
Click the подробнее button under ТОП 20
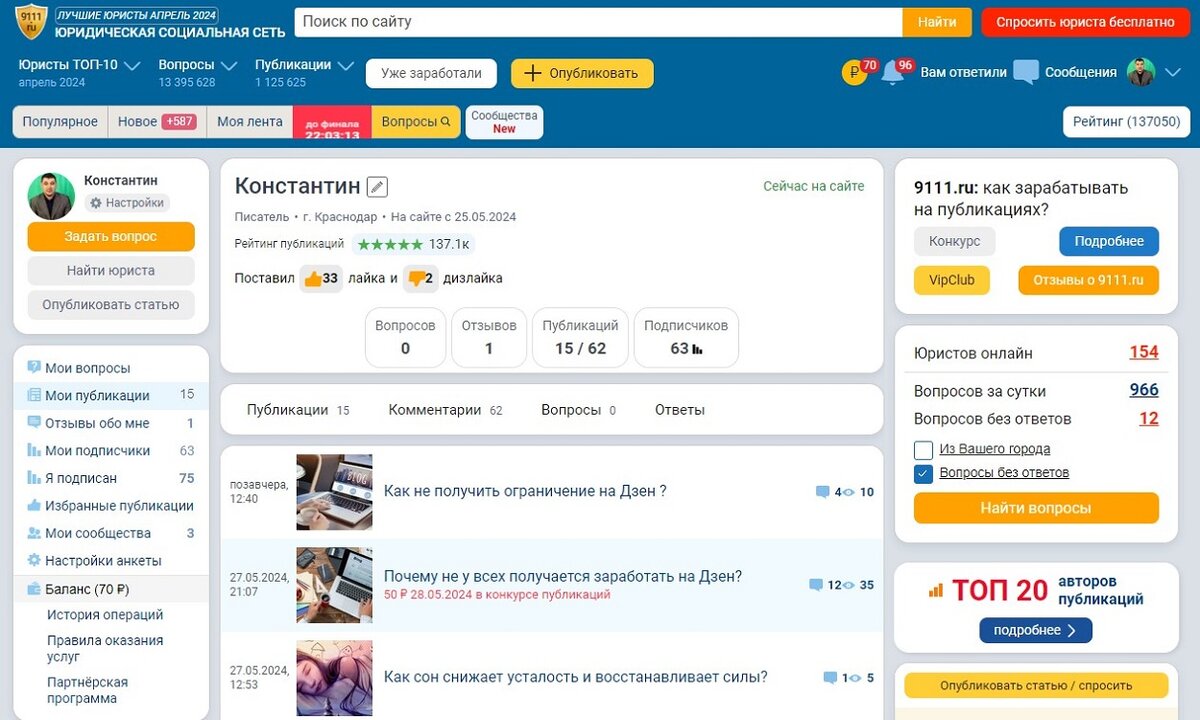tap(1036, 631)
